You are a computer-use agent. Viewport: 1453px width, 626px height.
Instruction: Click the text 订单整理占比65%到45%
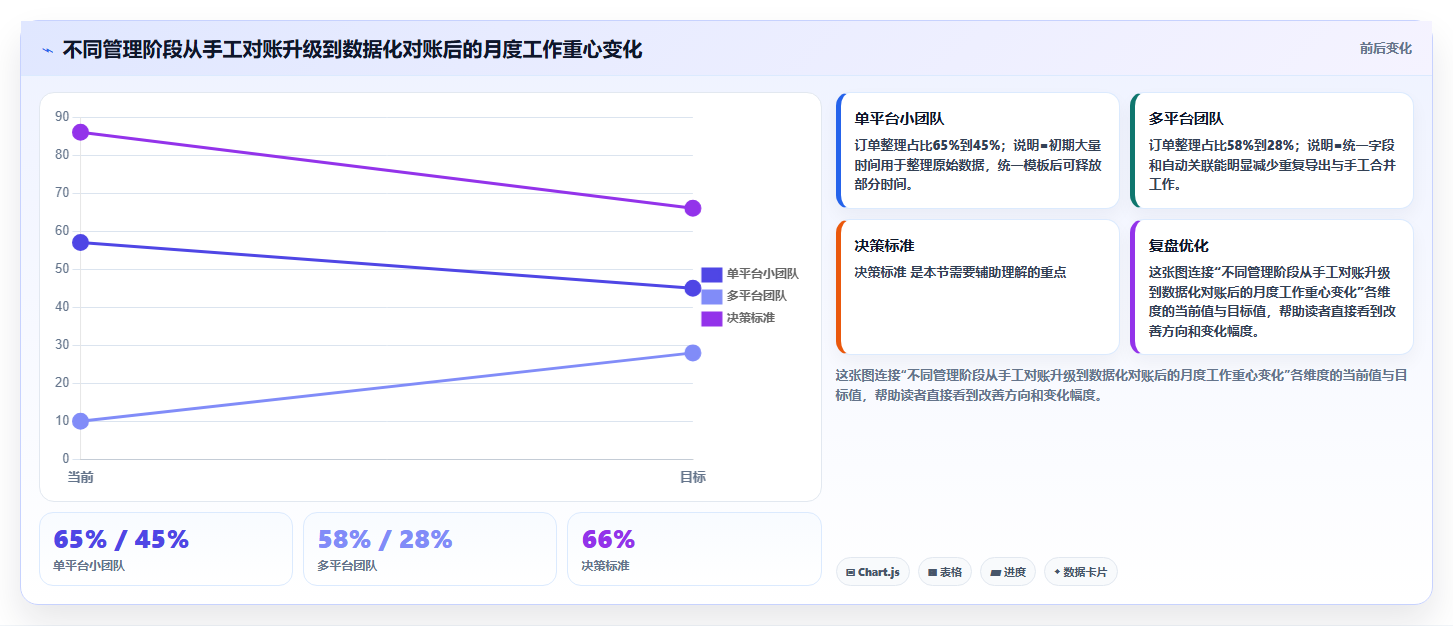(x=928, y=144)
